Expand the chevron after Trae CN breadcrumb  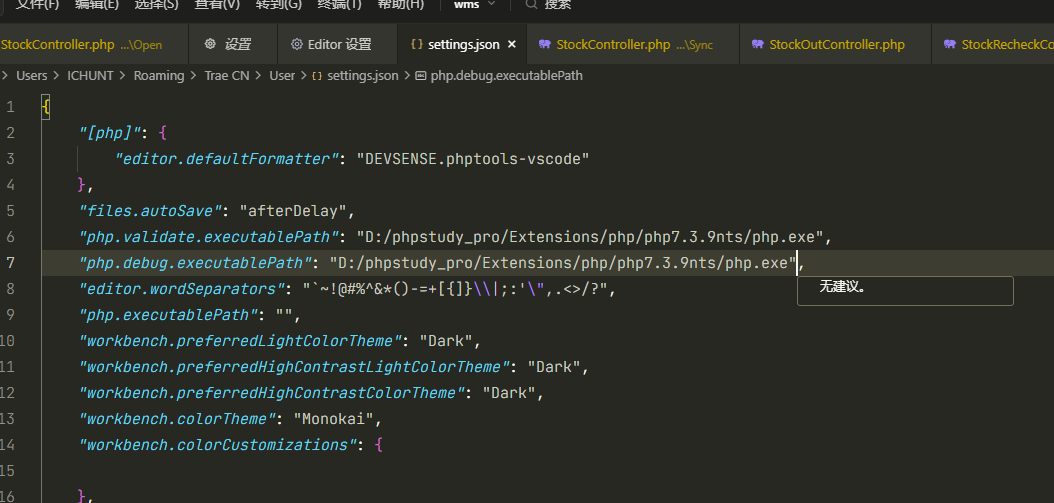tap(259, 75)
